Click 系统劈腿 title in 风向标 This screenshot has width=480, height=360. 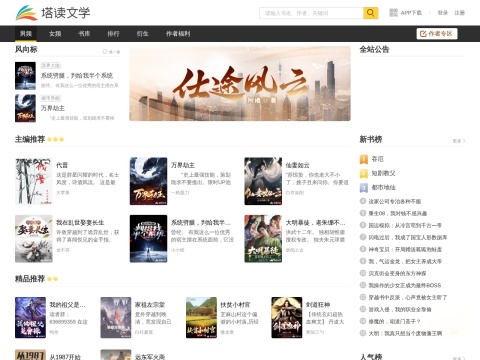coord(77,76)
